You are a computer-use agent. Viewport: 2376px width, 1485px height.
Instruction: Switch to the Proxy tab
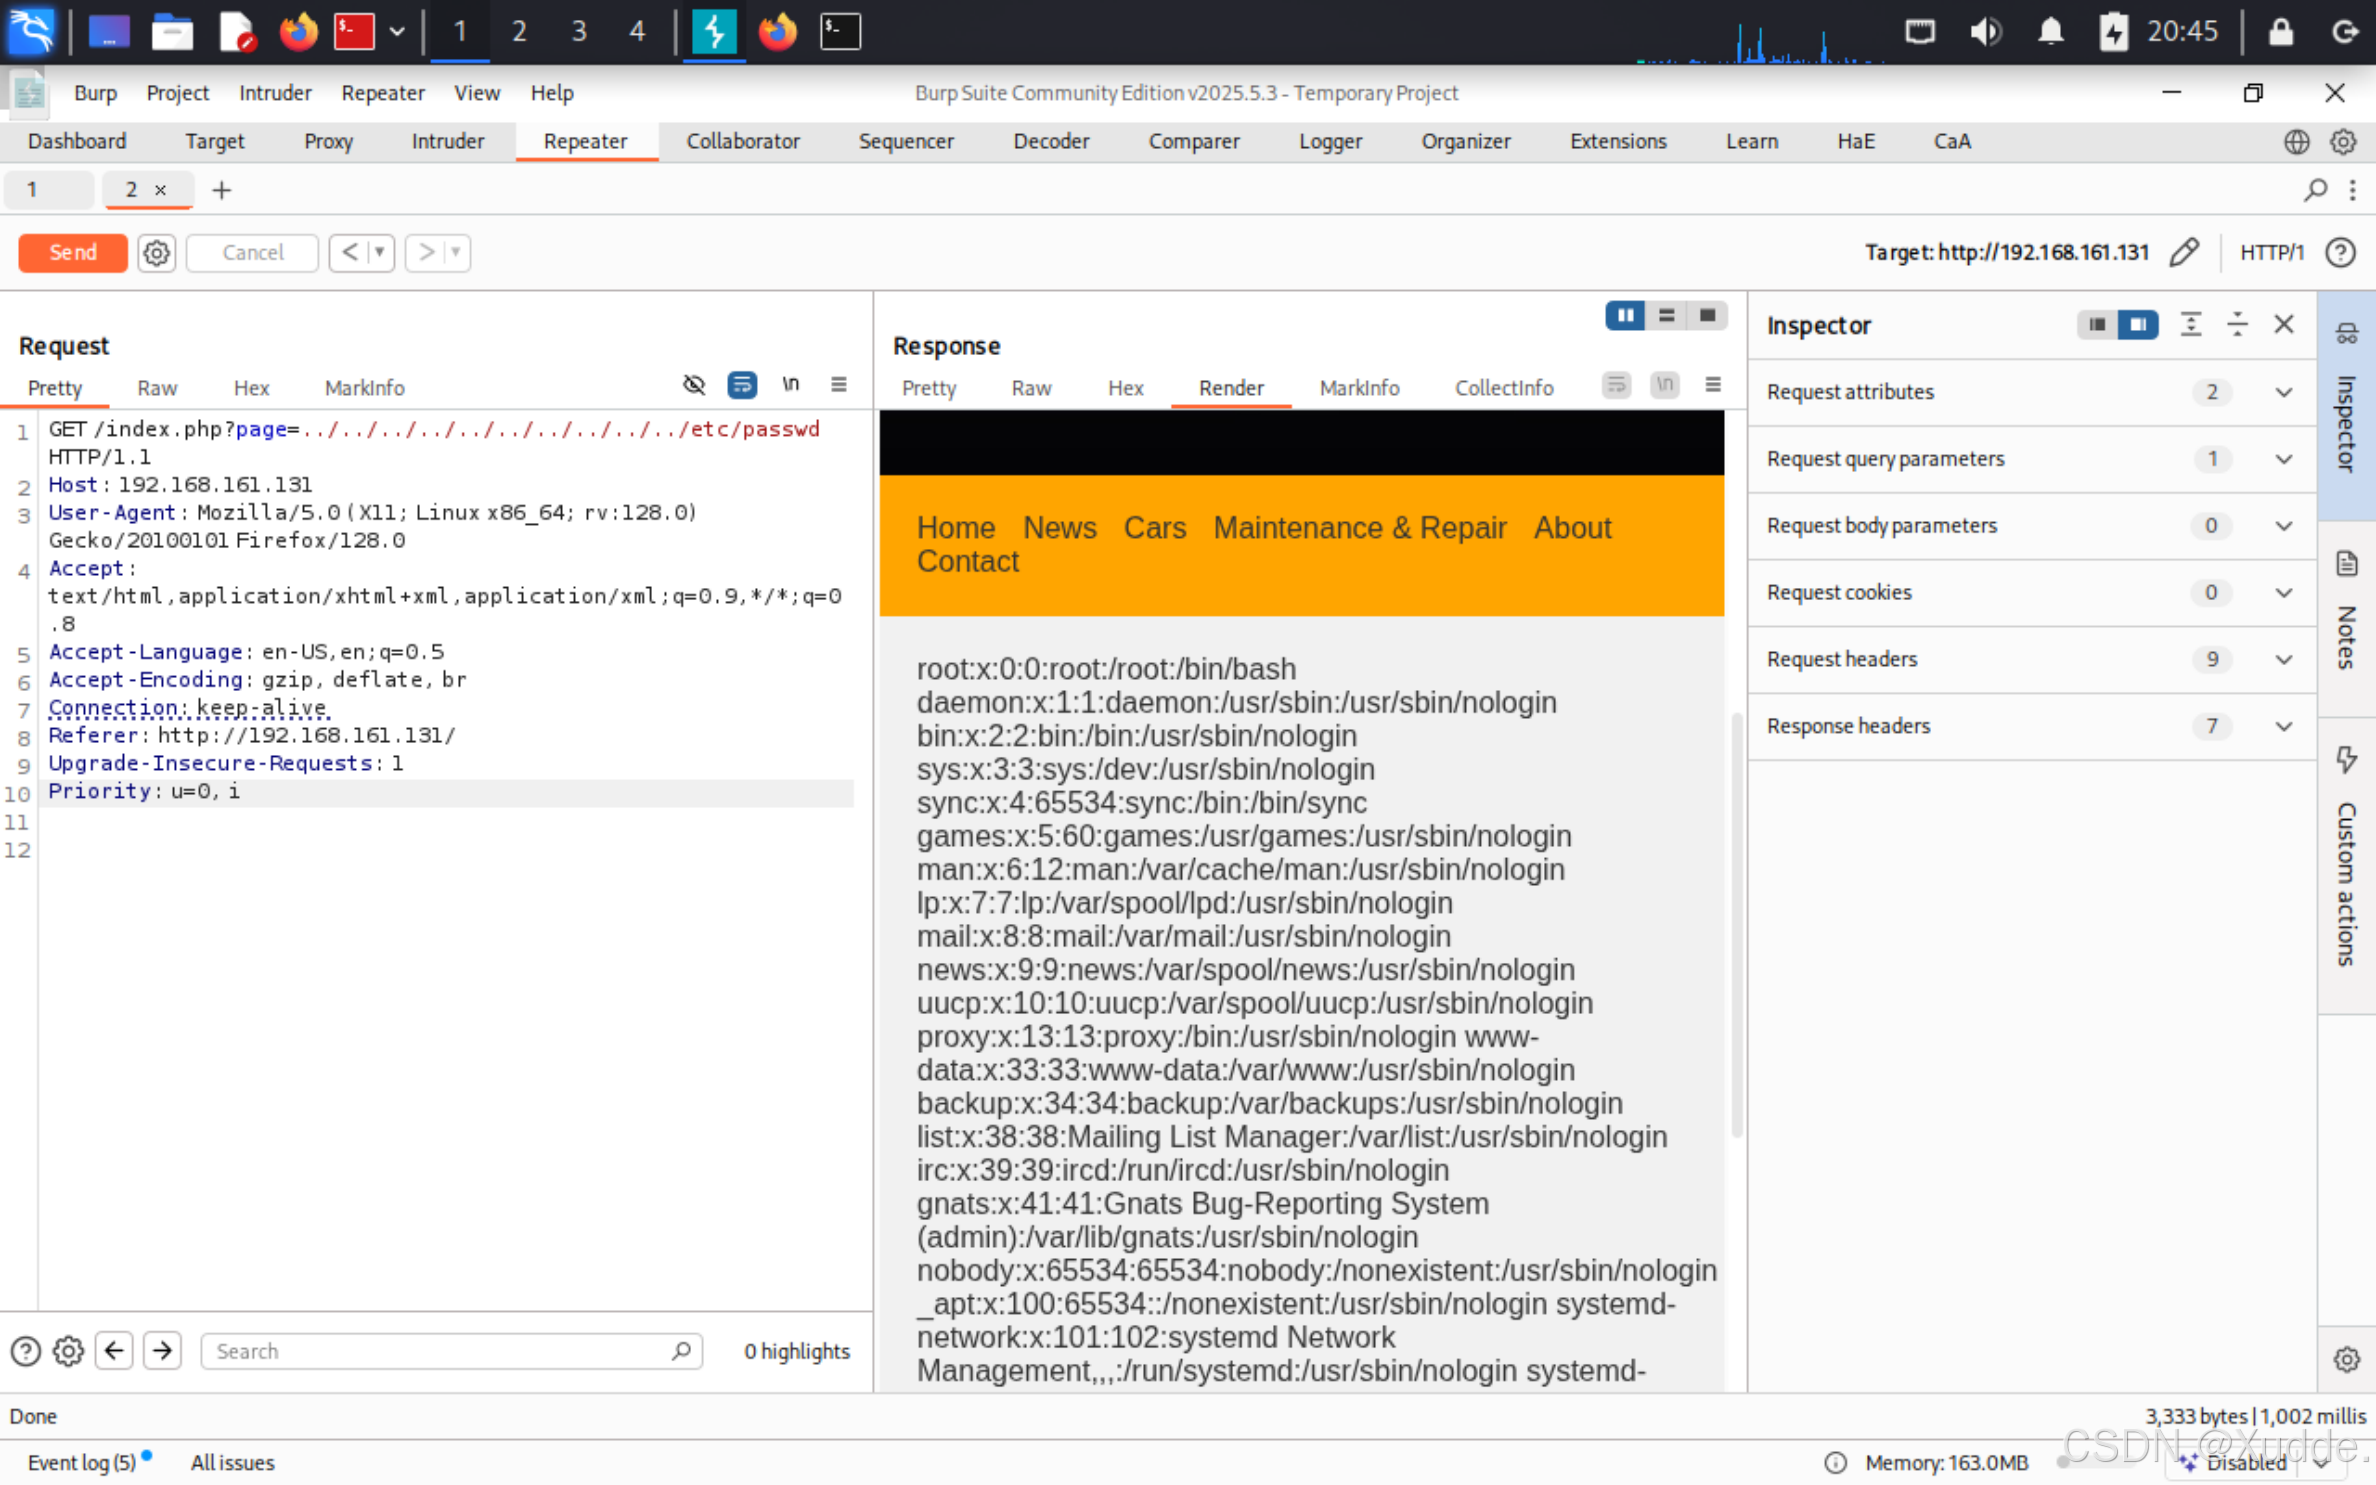(328, 141)
